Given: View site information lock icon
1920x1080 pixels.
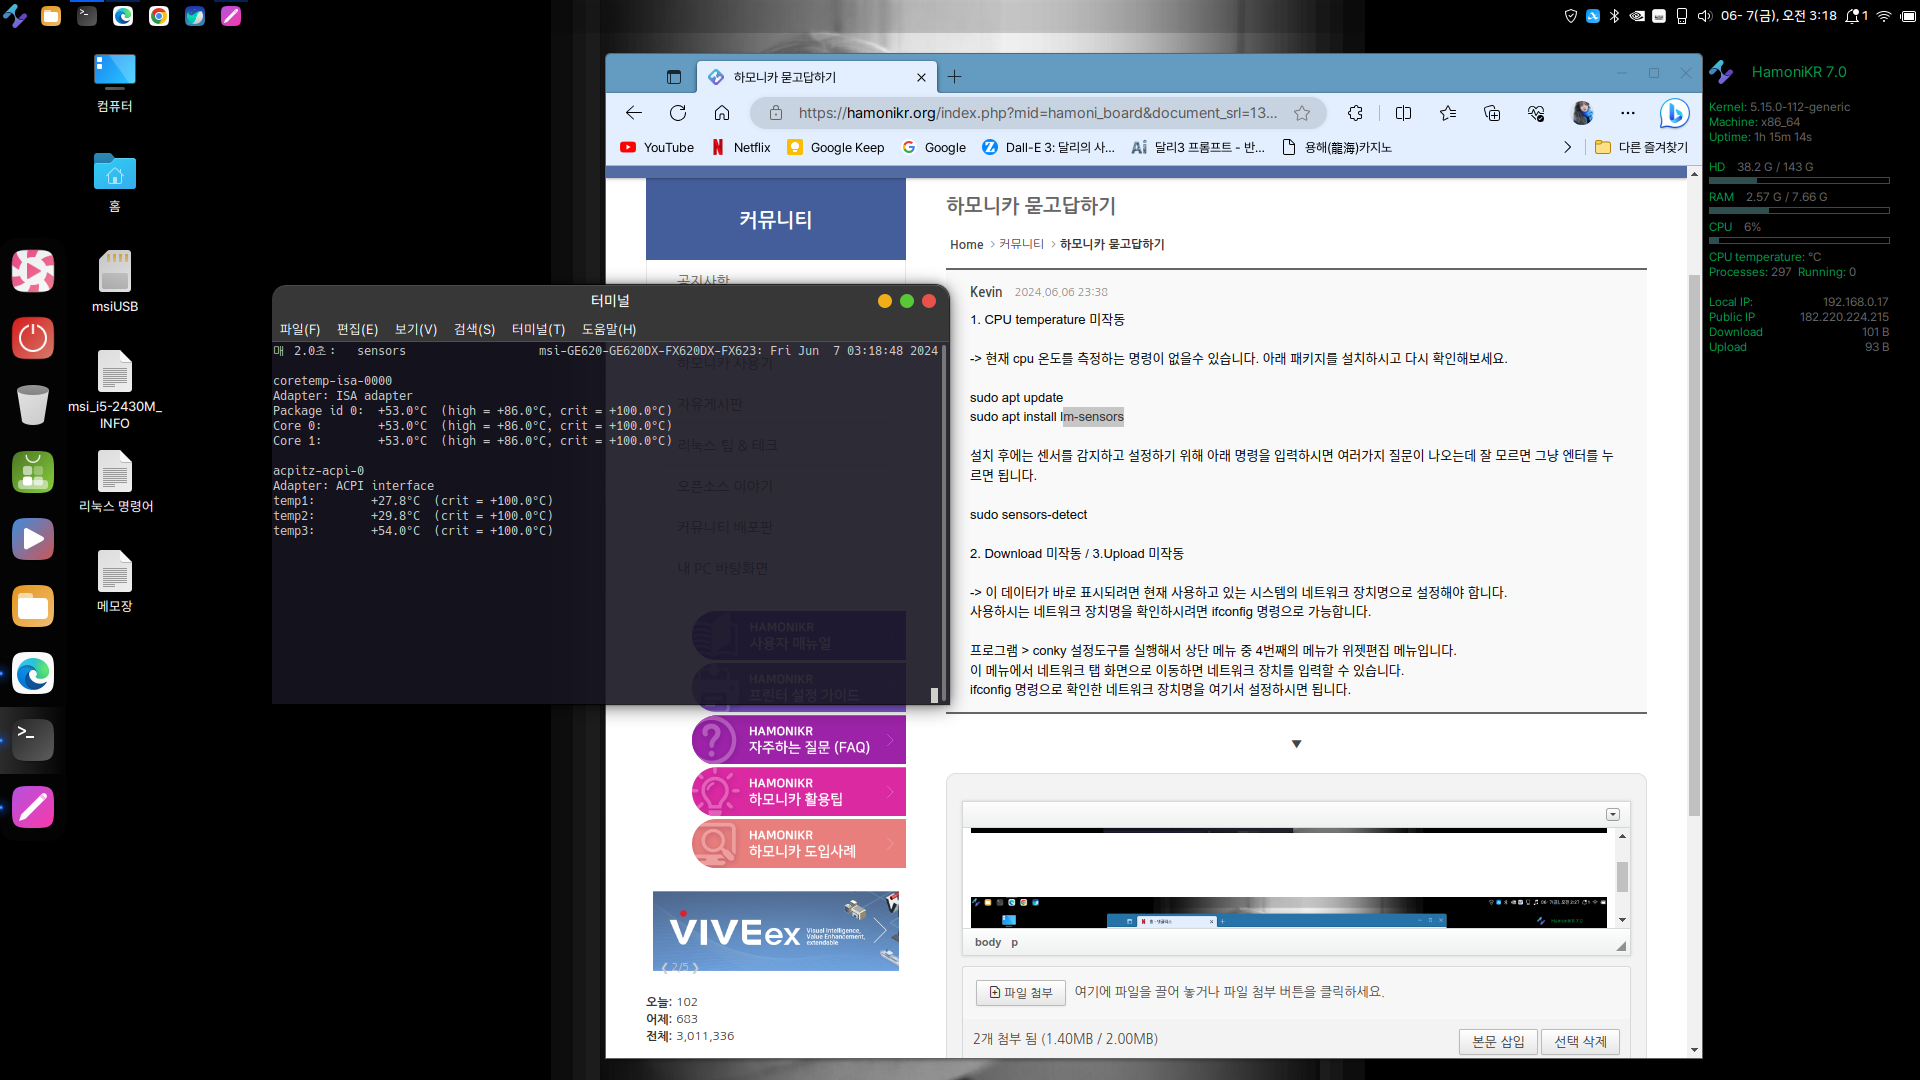Looking at the screenshot, I should 776,113.
